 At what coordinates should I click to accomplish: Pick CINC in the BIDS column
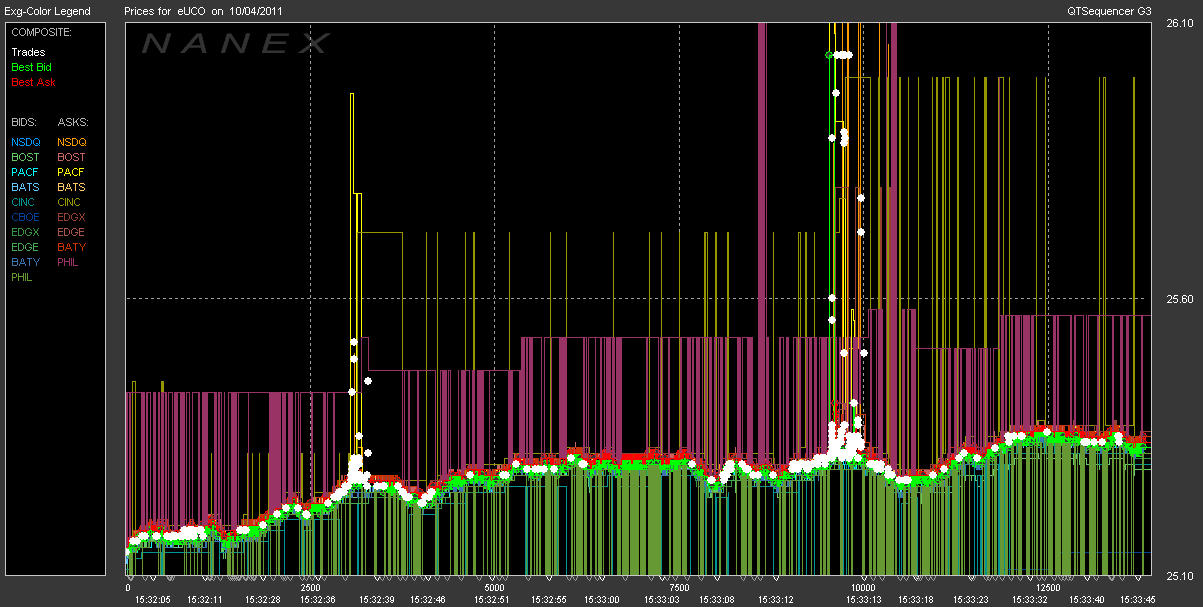25,202
